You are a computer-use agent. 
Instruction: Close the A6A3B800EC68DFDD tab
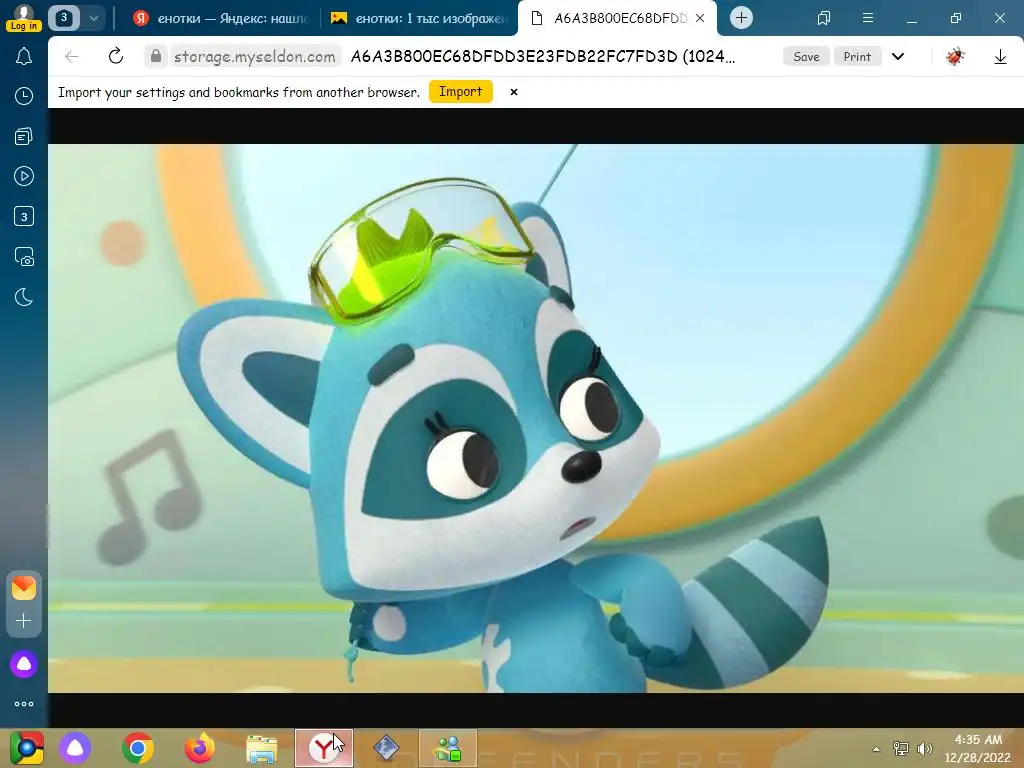coord(700,18)
